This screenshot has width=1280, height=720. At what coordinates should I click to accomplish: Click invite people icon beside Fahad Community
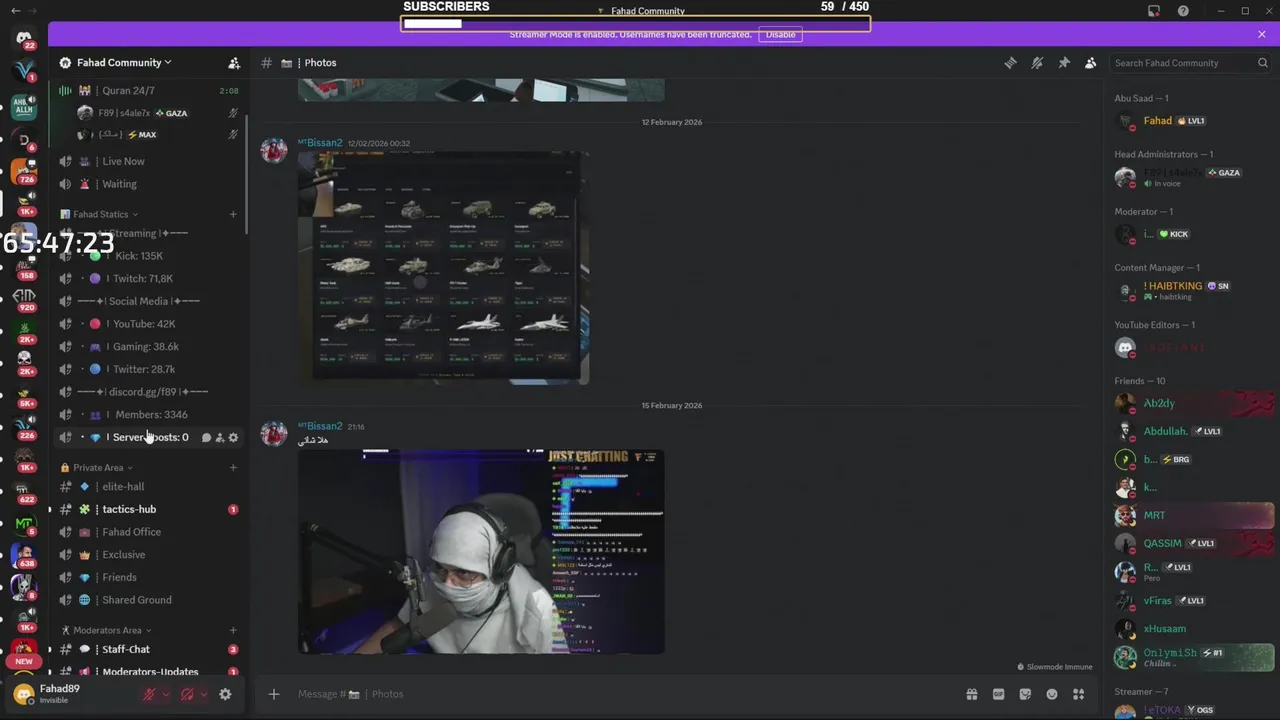coord(234,63)
